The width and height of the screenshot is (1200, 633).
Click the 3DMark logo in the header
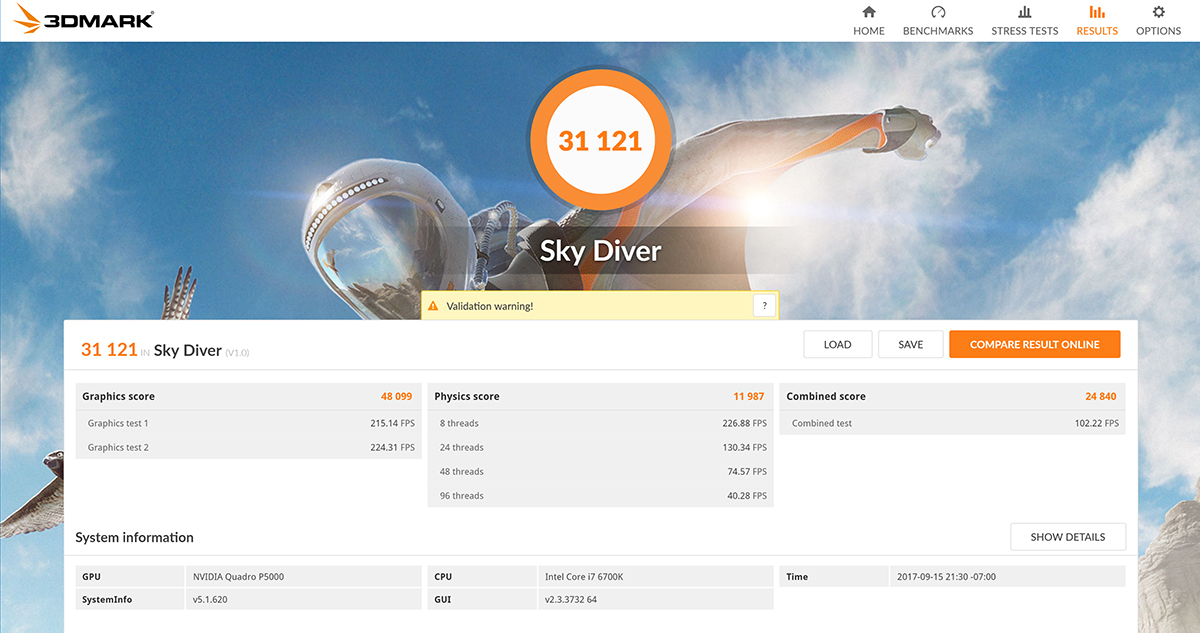pos(85,19)
